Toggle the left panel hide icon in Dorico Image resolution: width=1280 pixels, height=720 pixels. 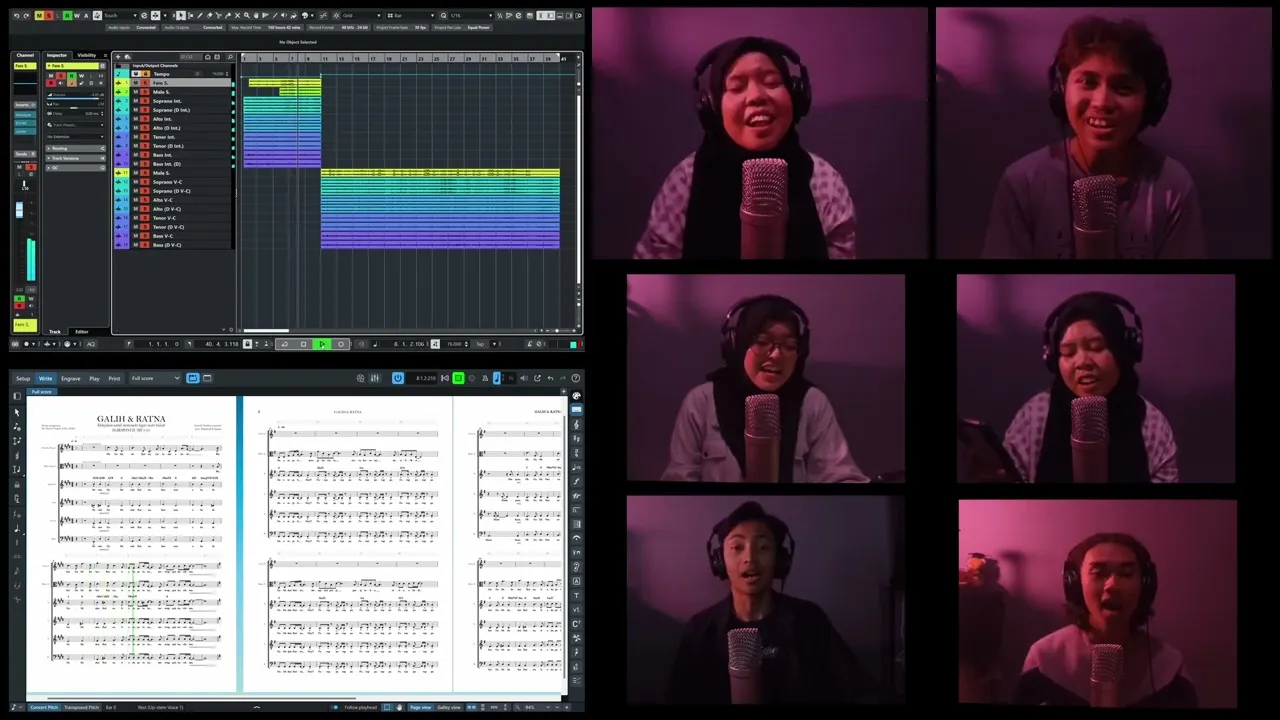point(17,396)
